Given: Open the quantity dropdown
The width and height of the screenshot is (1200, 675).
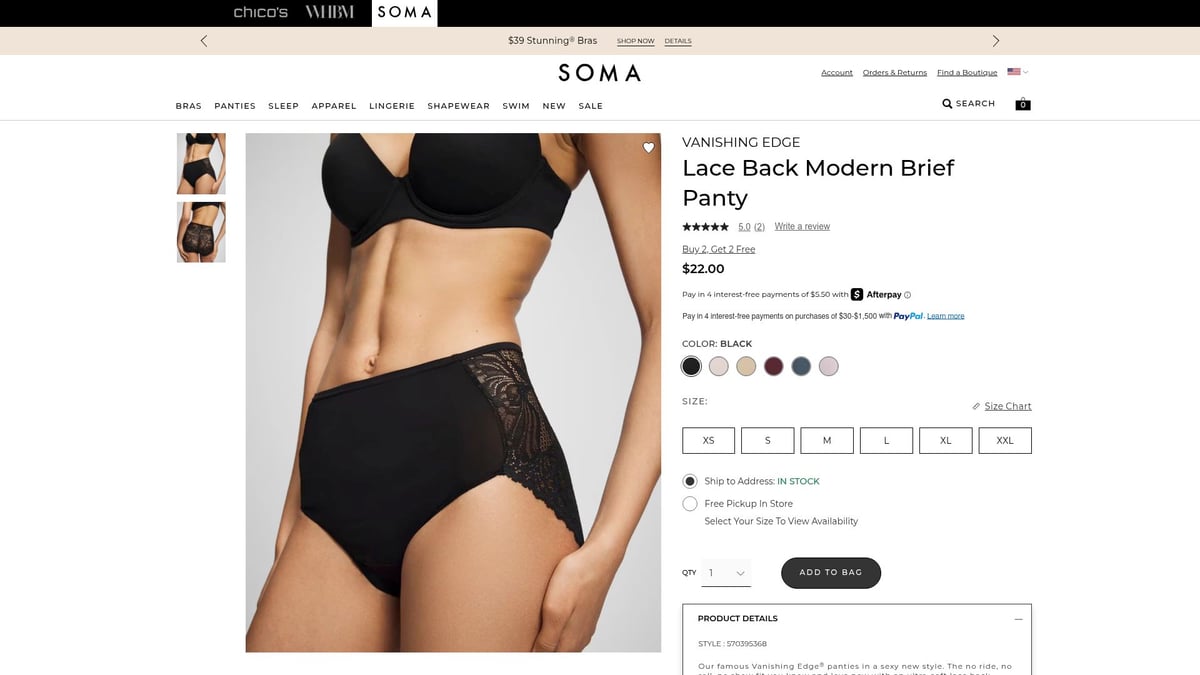Looking at the screenshot, I should tap(726, 573).
